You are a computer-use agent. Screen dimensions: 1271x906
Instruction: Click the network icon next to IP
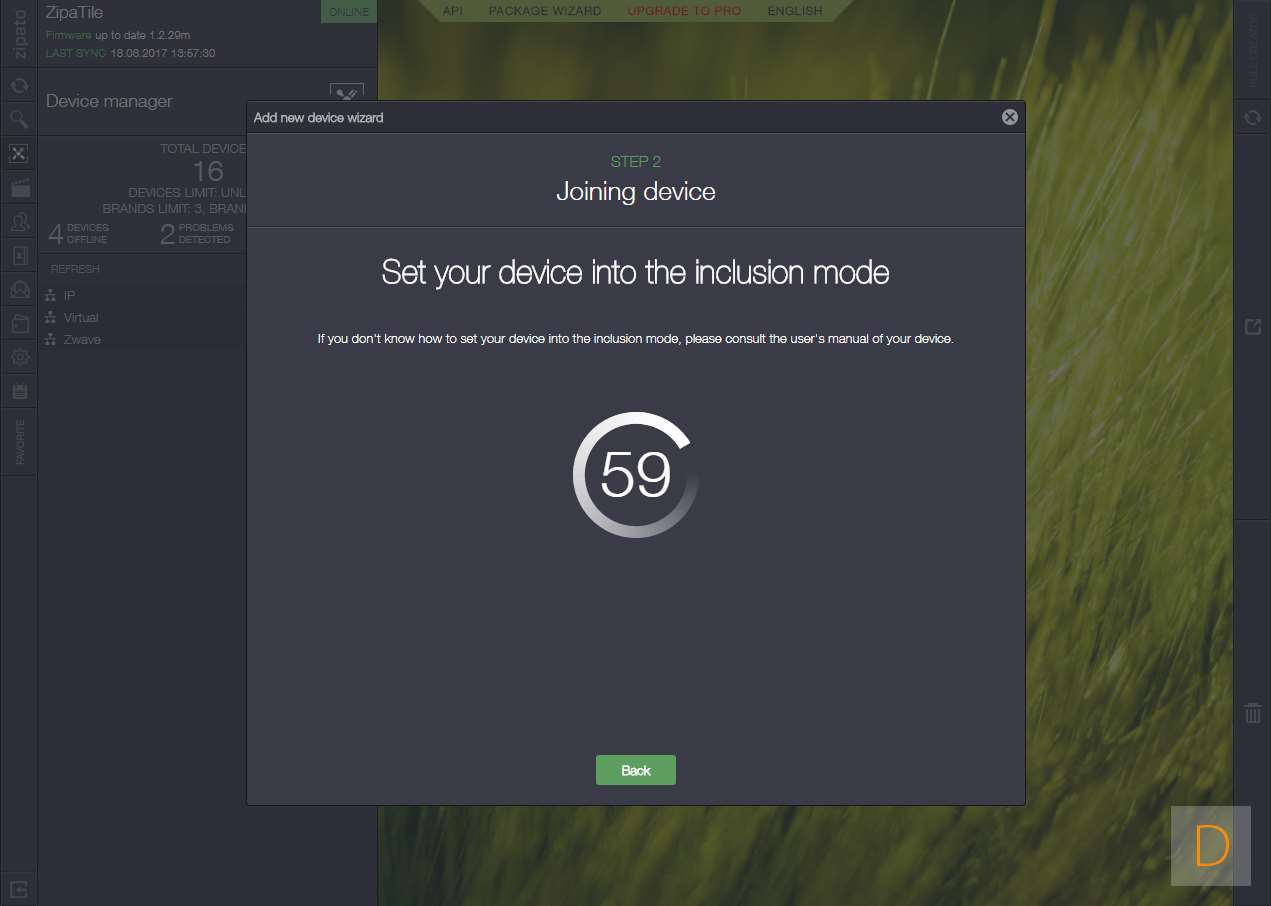click(x=51, y=296)
